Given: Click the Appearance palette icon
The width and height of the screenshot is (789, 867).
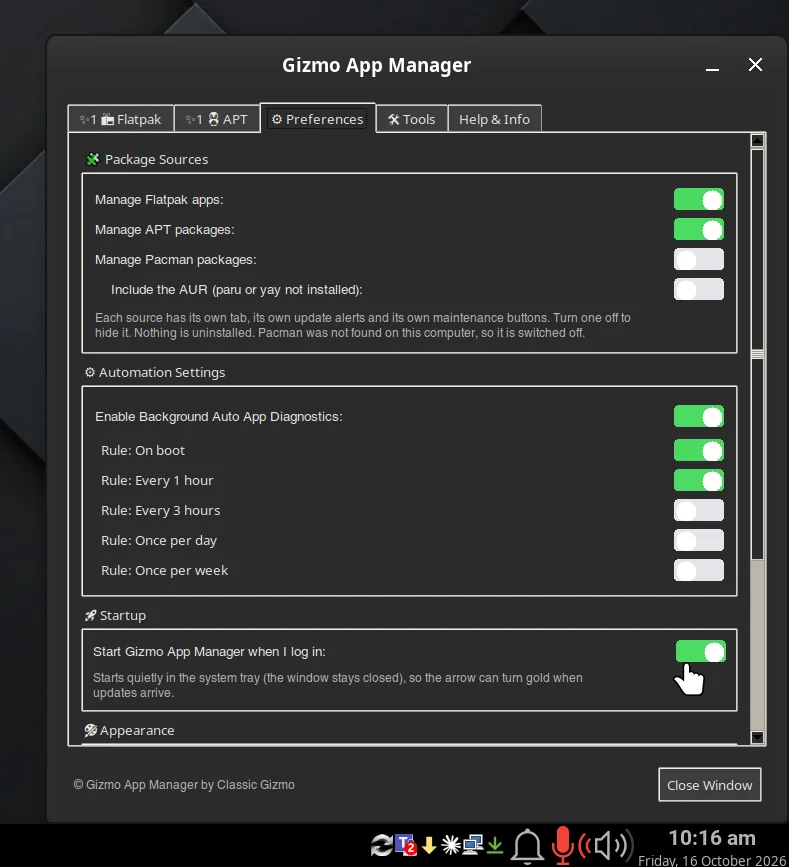Looking at the screenshot, I should (90, 730).
